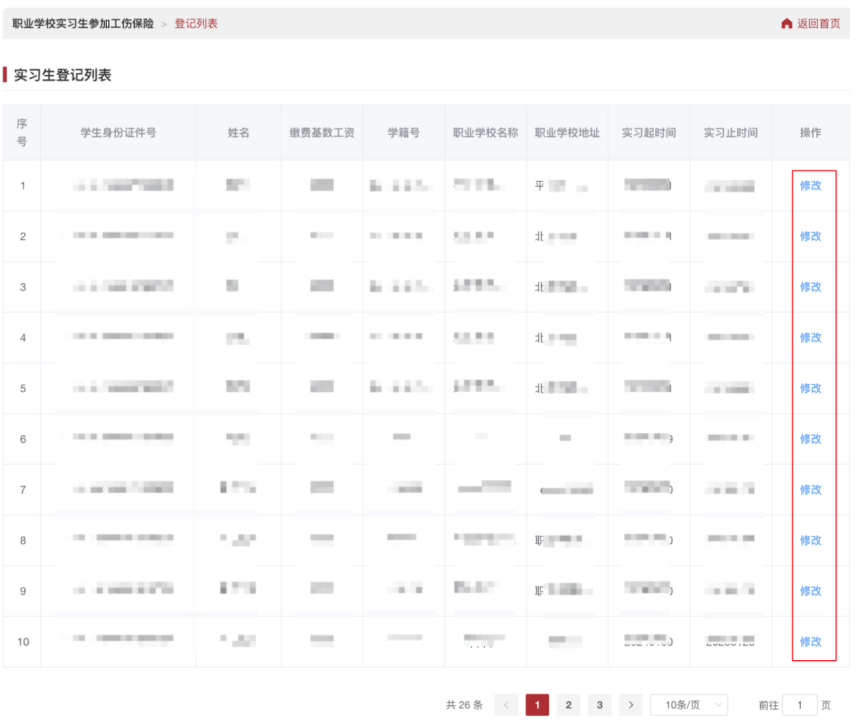Viewport: 863px width, 720px height.
Task: Modify the row 7 intern record
Action: point(810,490)
